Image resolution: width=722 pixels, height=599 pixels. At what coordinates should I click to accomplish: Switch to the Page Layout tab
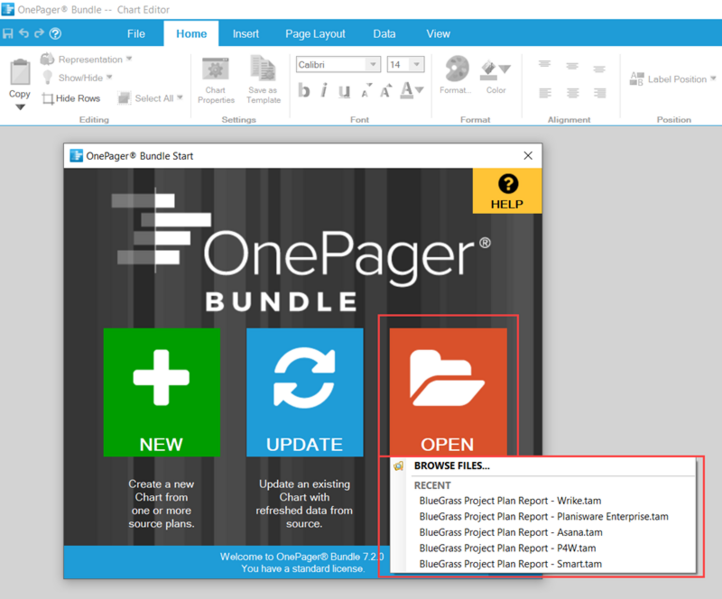pyautogui.click(x=315, y=34)
